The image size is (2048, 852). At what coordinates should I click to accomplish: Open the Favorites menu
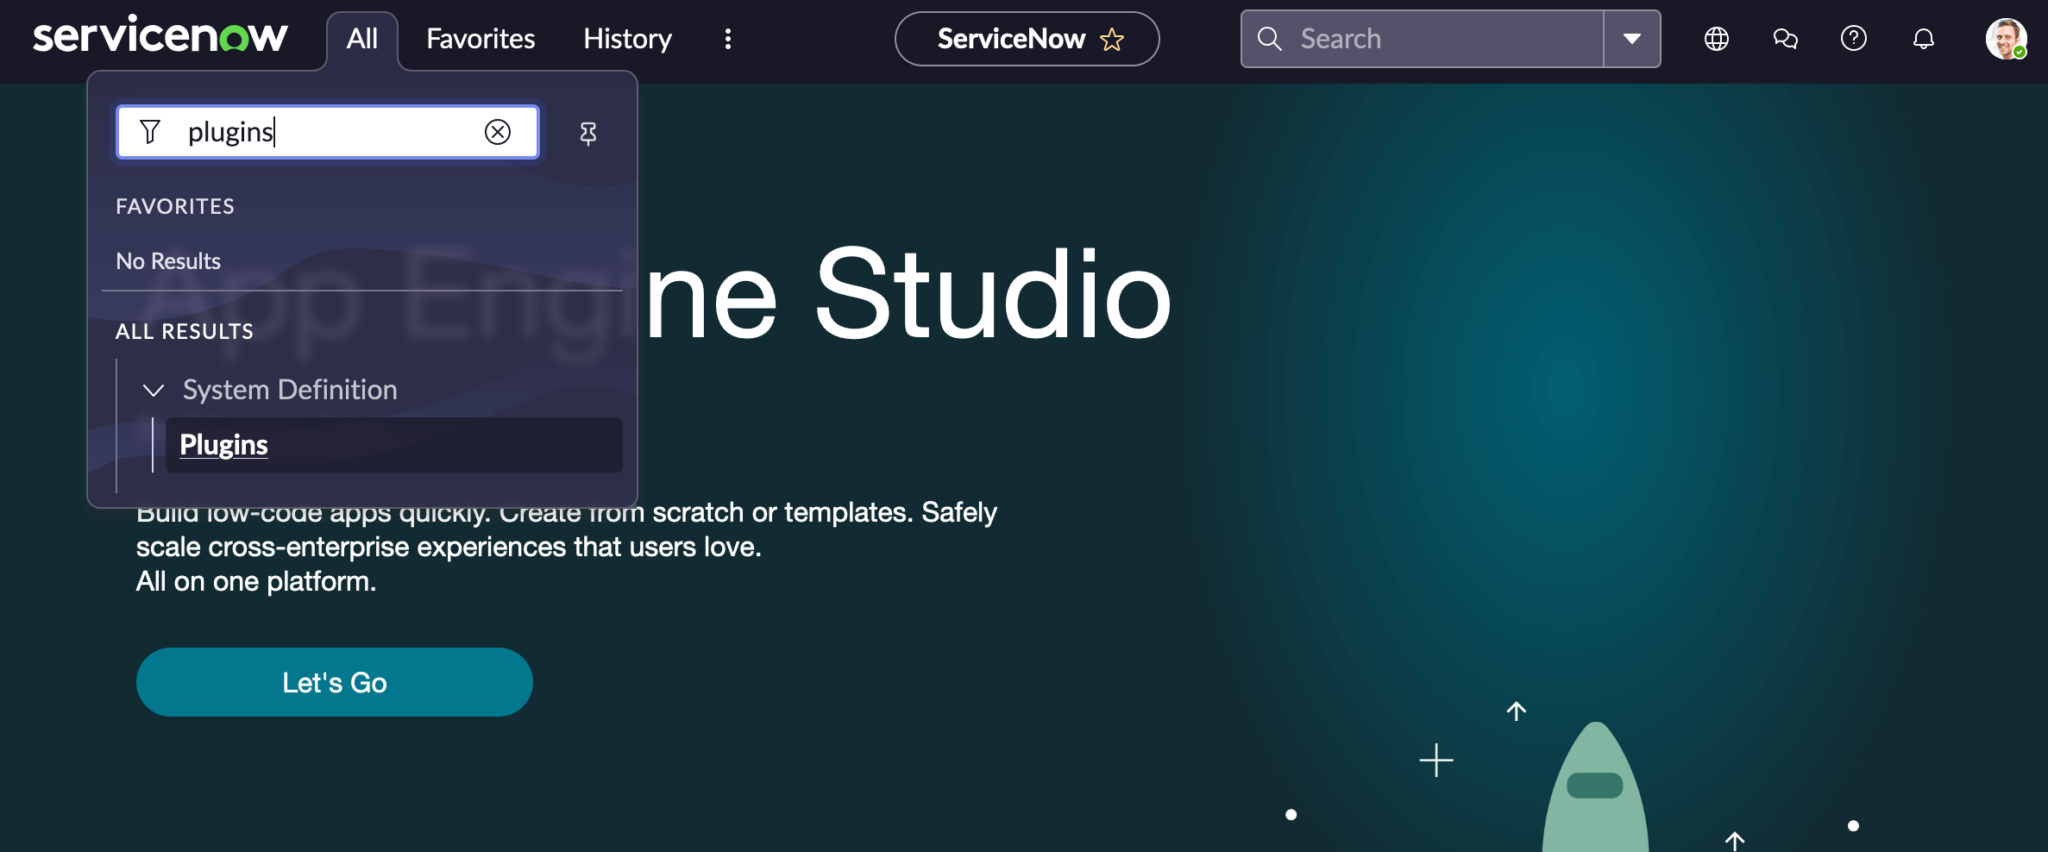click(480, 39)
